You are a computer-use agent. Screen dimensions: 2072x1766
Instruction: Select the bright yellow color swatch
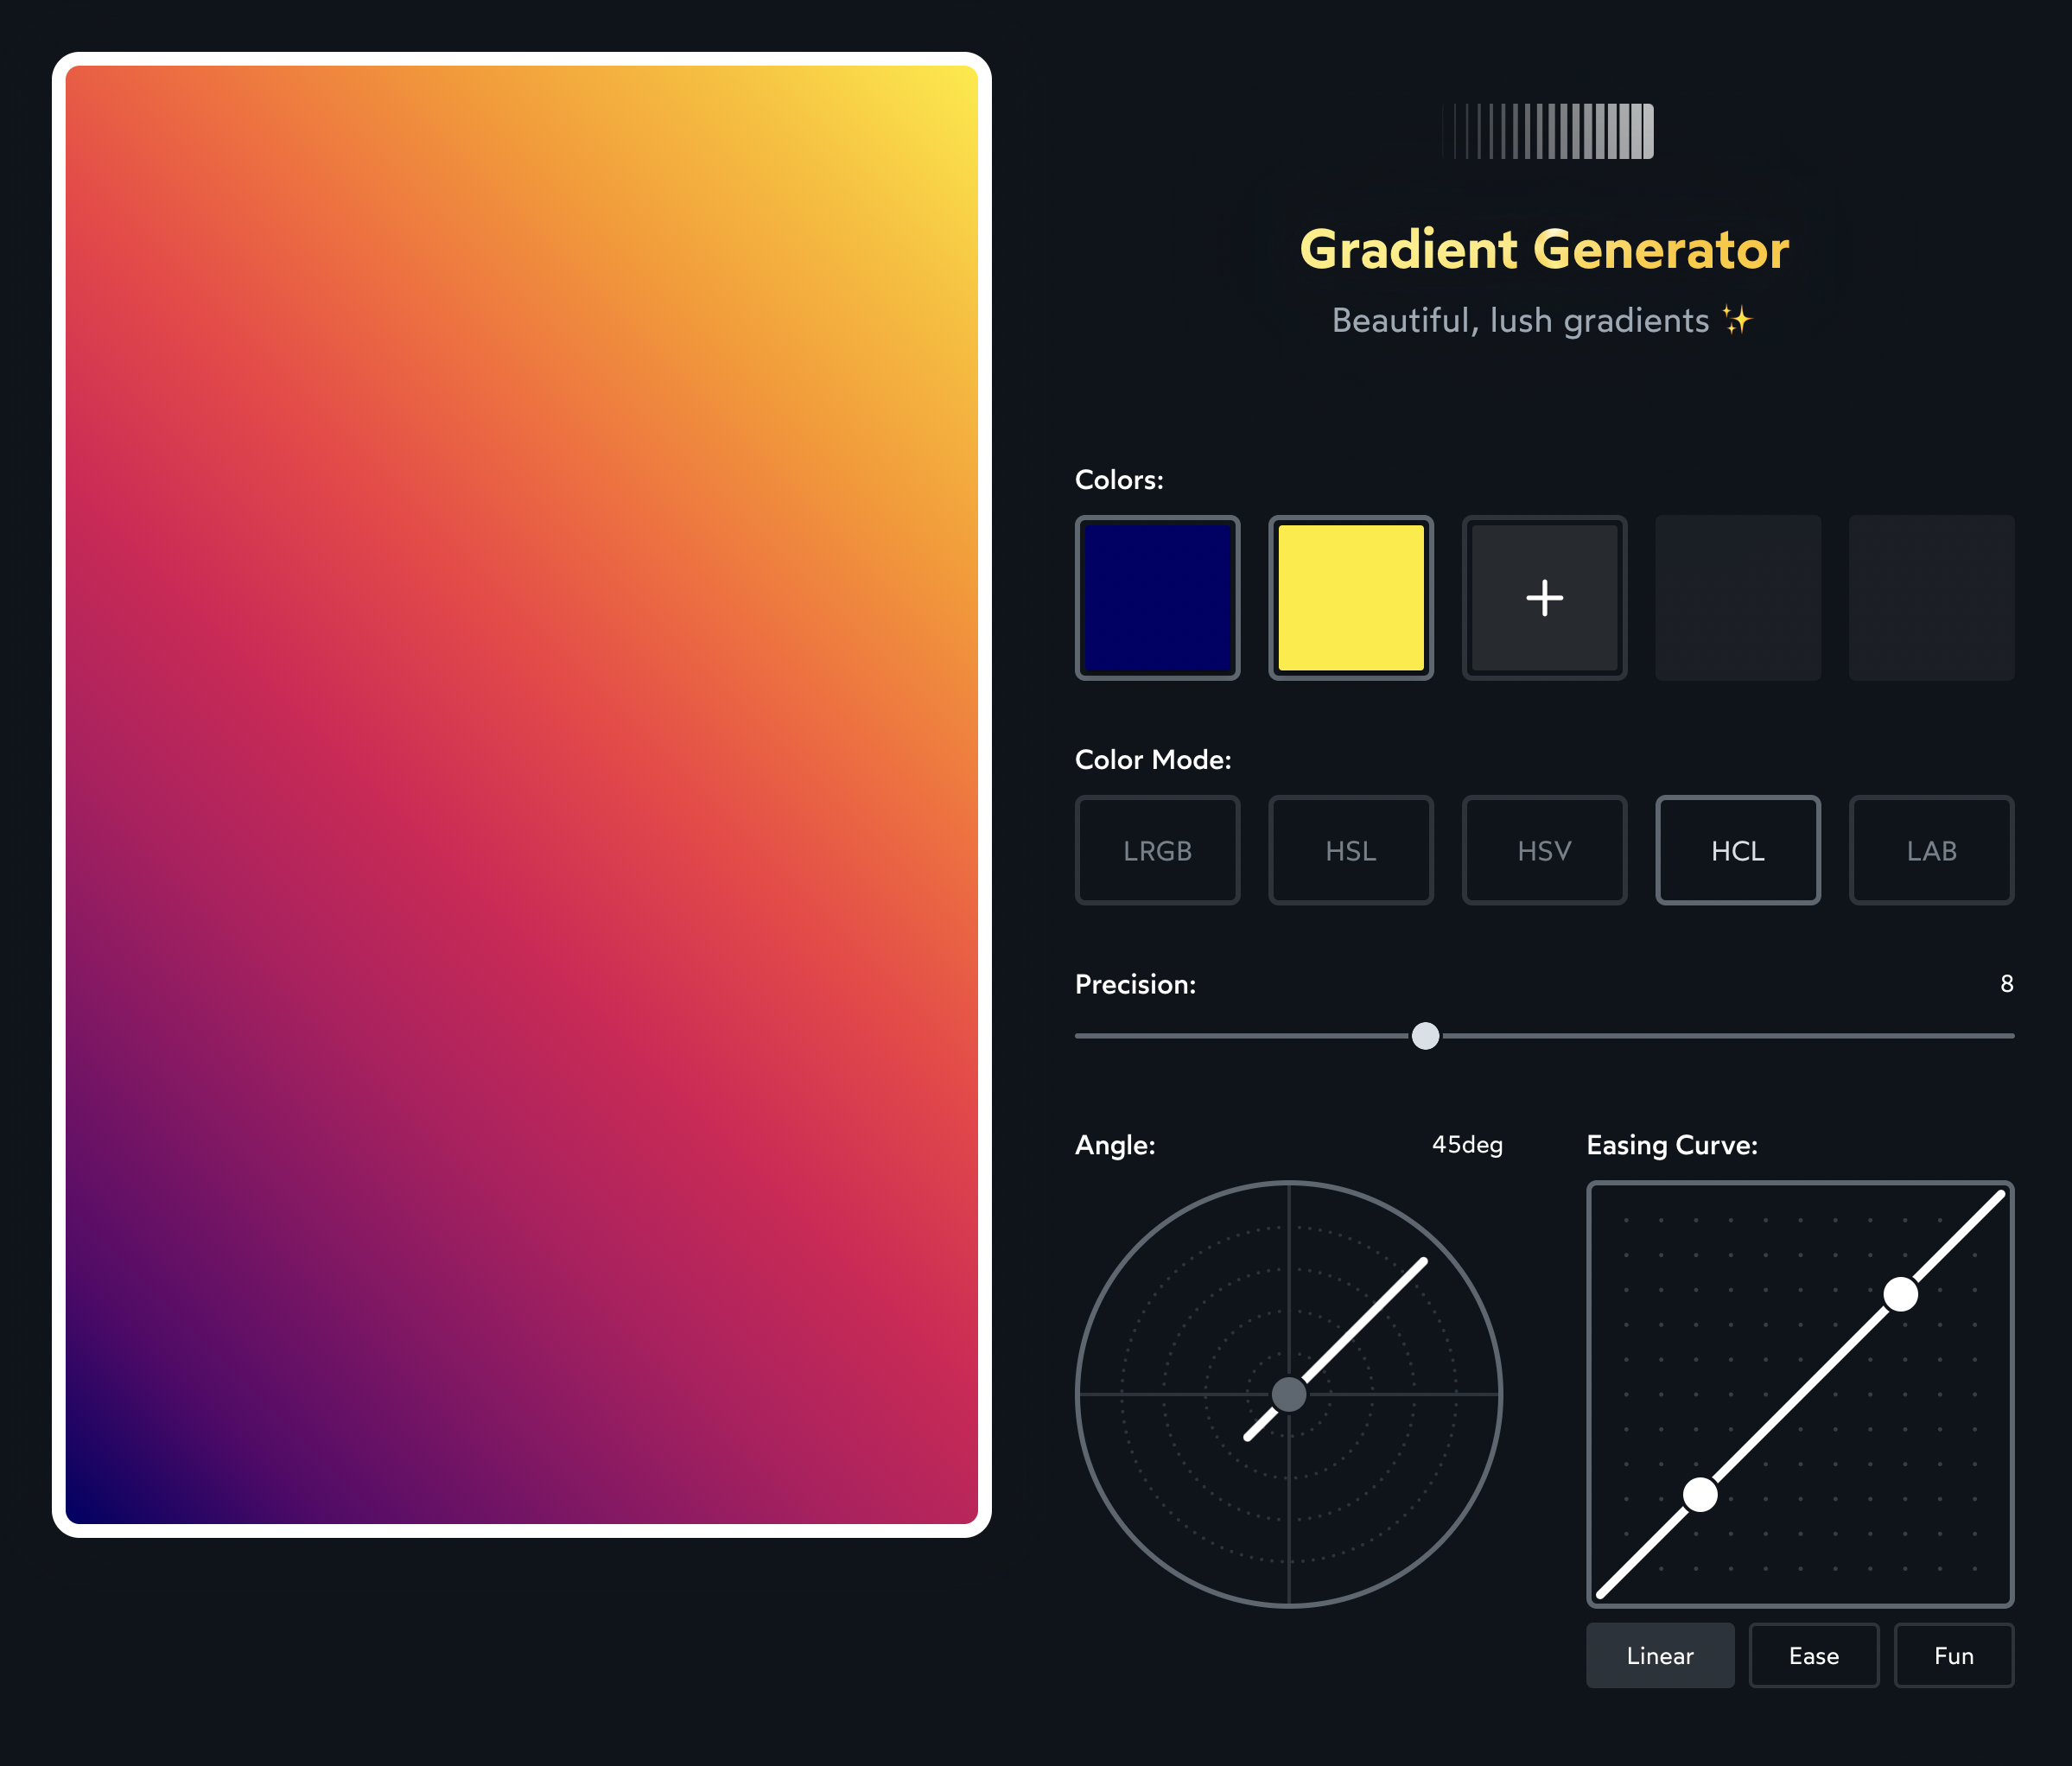tap(1351, 595)
